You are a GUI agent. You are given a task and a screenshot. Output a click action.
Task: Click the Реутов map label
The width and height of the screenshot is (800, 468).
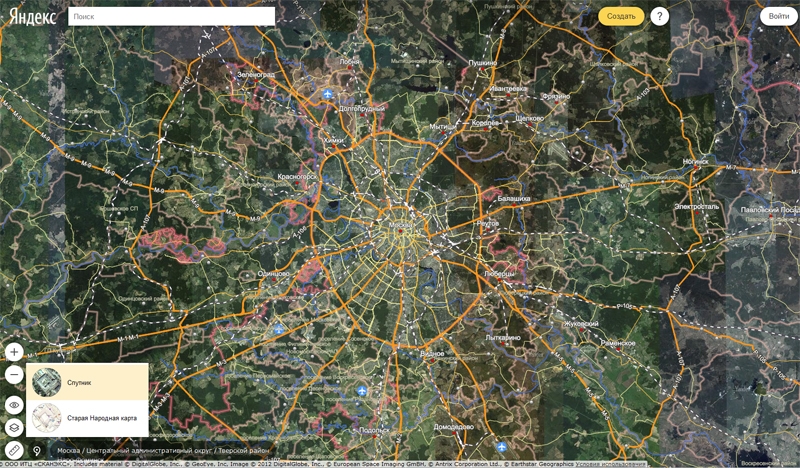(x=488, y=224)
